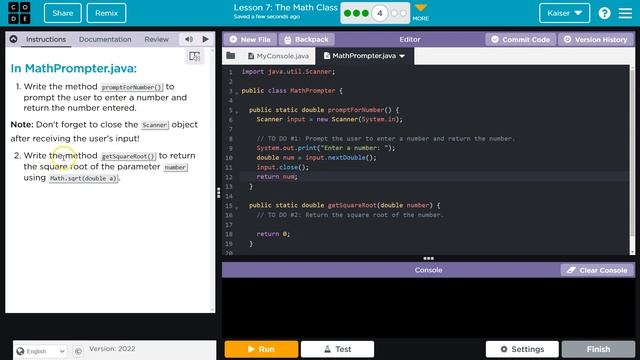Mute the instructions audio via speaker icon

(189, 39)
